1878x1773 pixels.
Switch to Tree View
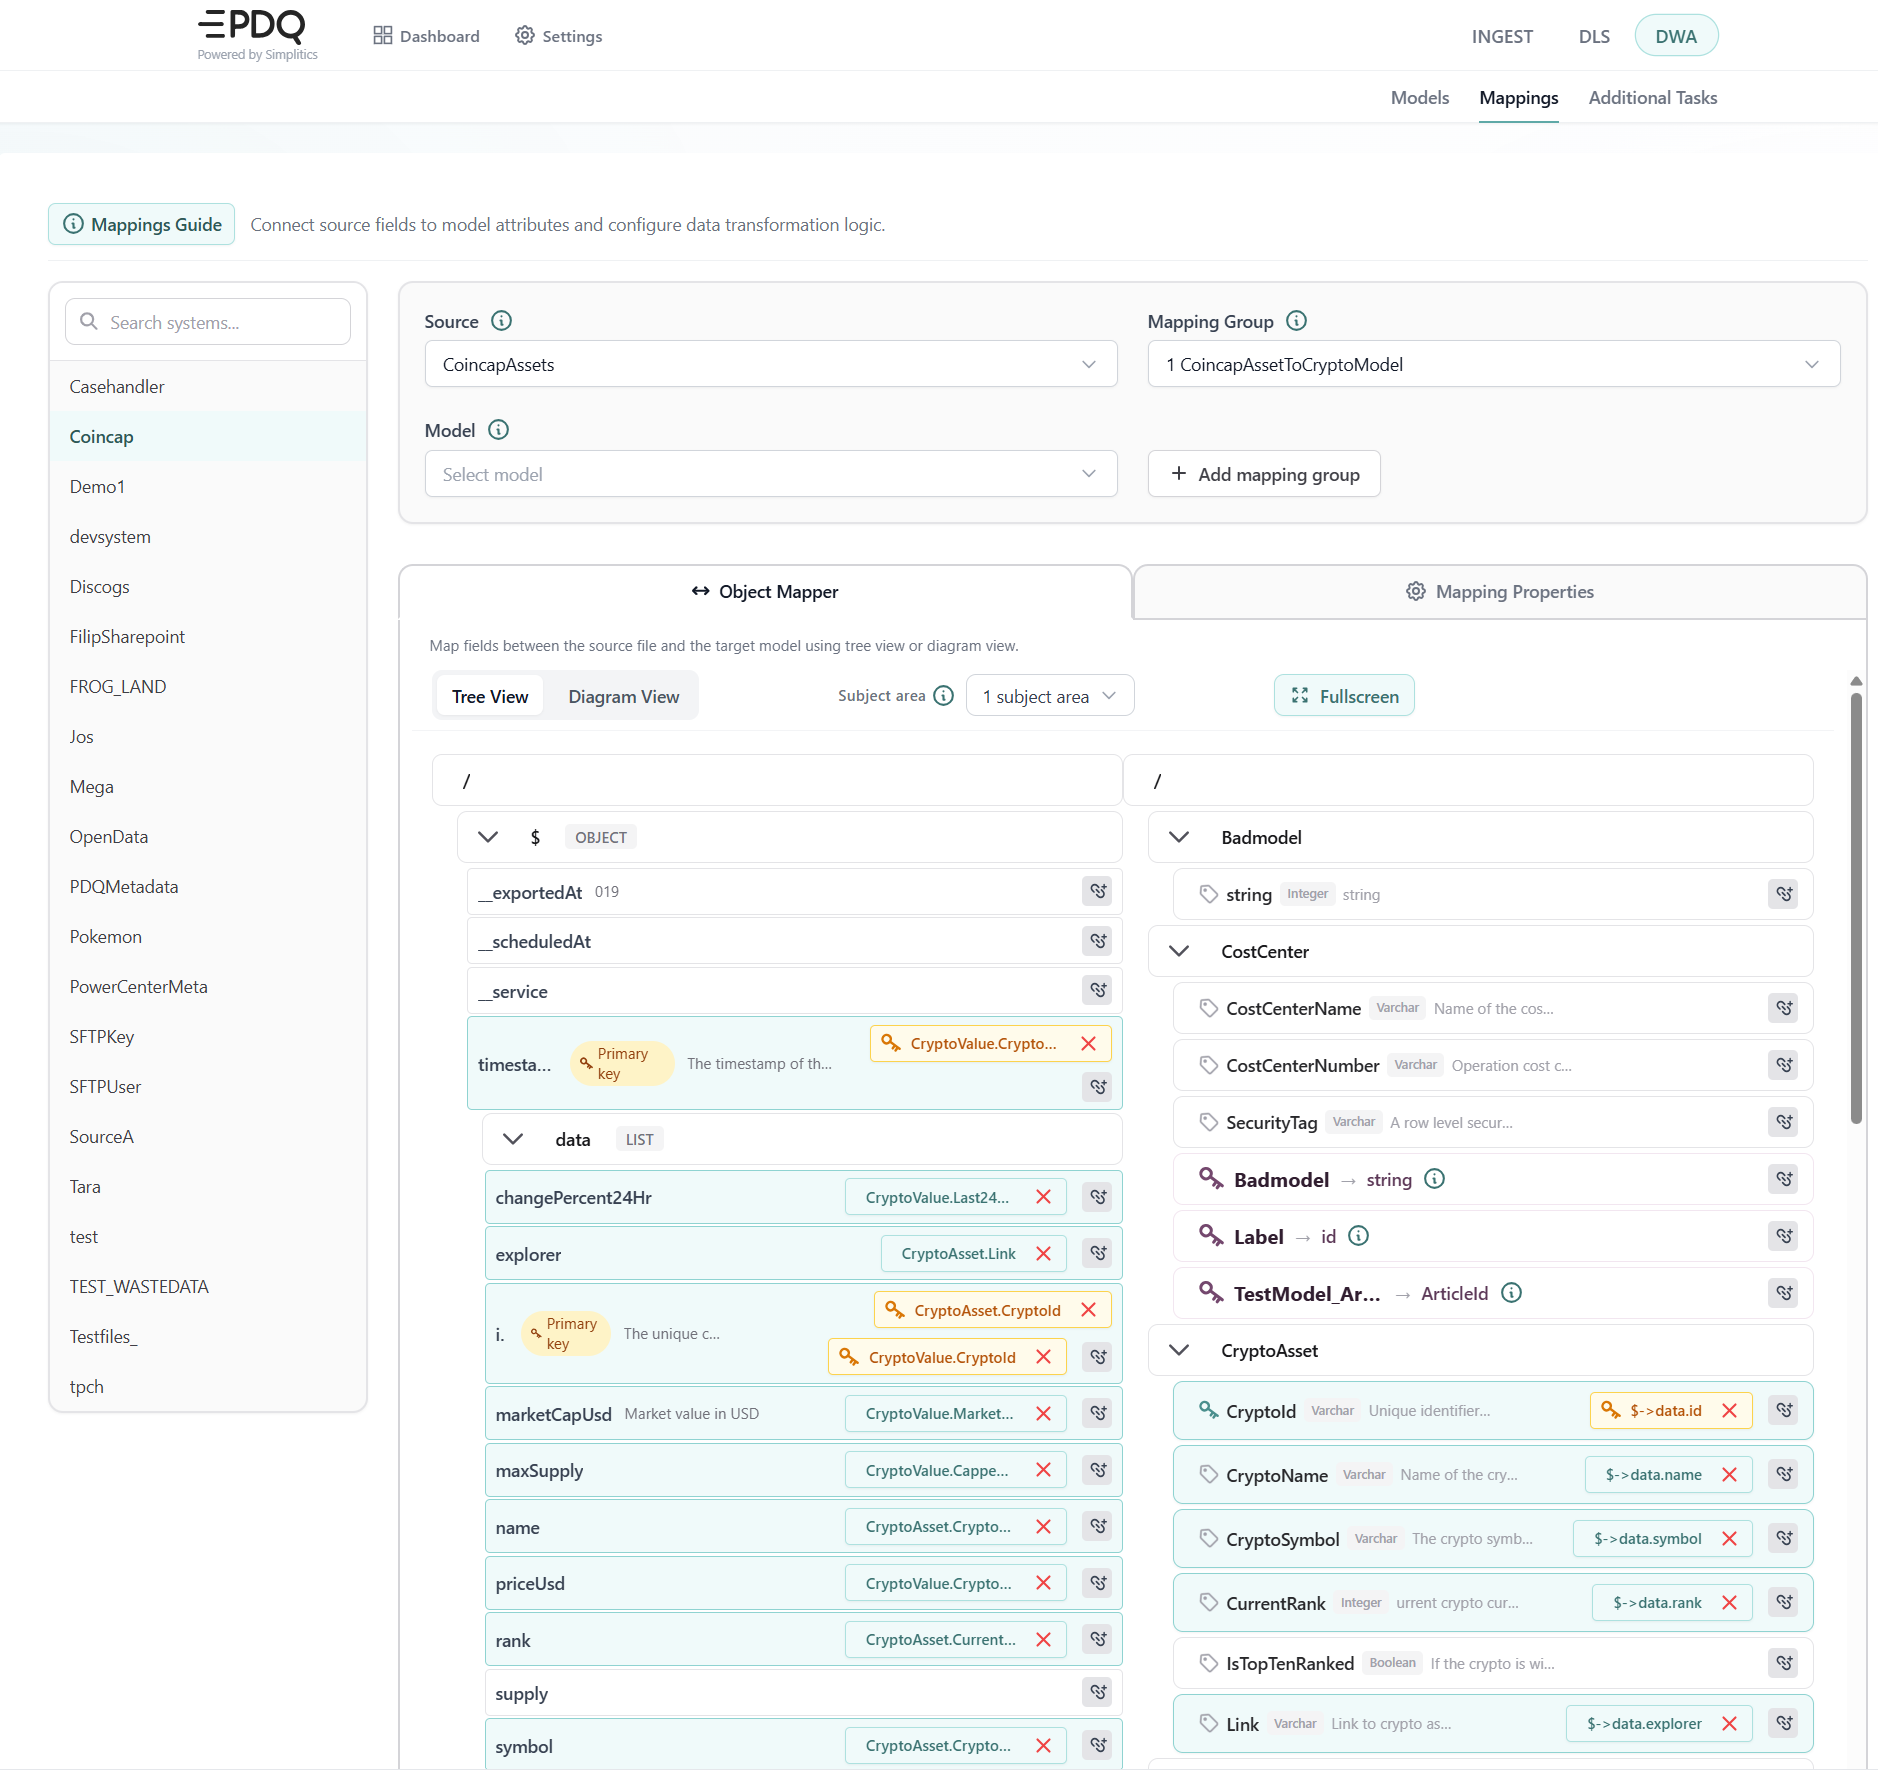coord(490,696)
